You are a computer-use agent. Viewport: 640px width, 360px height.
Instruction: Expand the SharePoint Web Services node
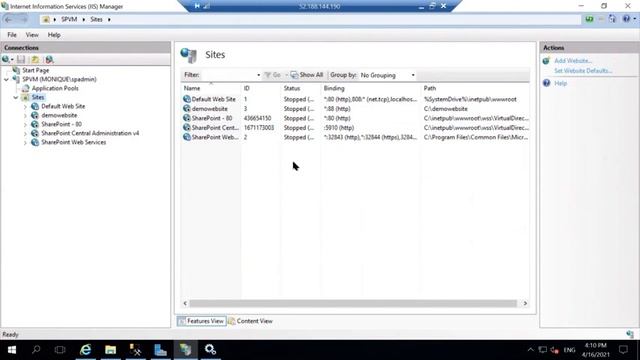[x=25, y=143]
